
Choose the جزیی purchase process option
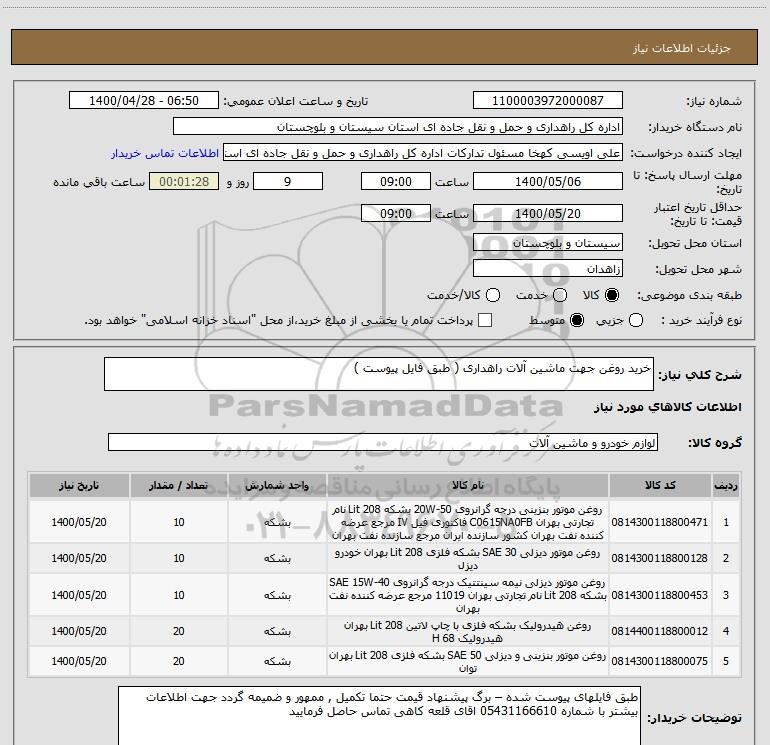(x=636, y=320)
